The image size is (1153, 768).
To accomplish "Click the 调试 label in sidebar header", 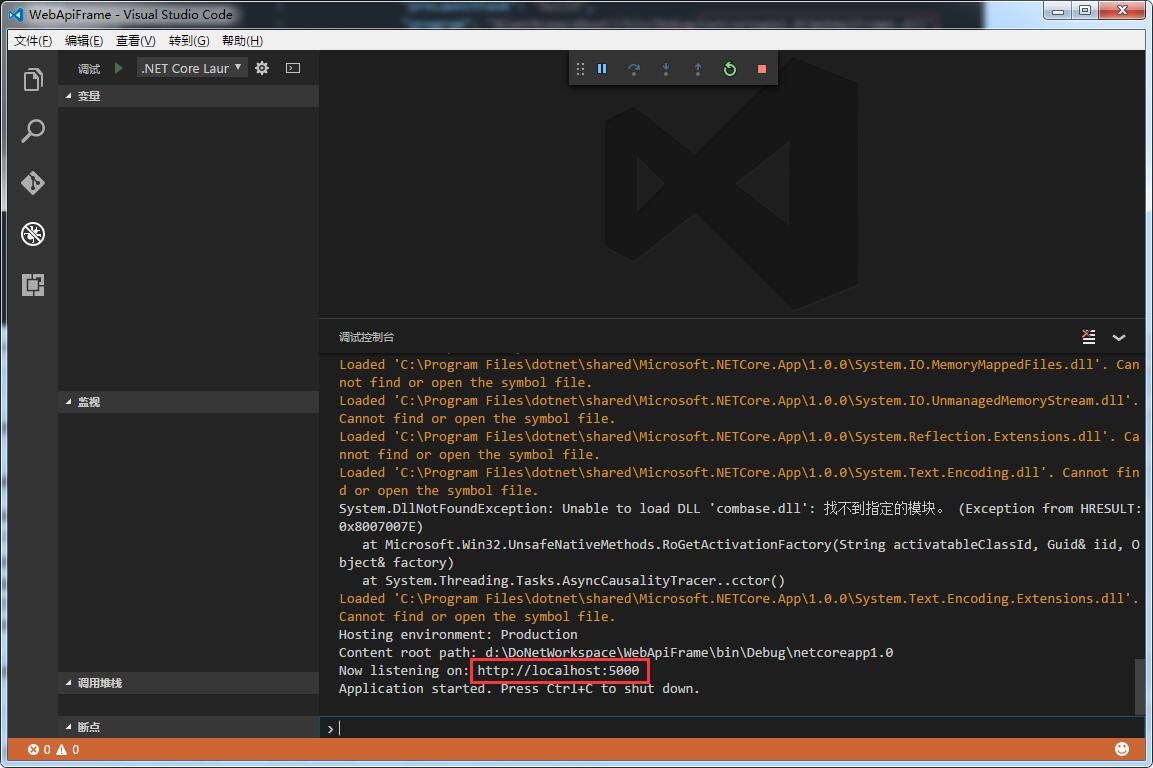I will [89, 68].
